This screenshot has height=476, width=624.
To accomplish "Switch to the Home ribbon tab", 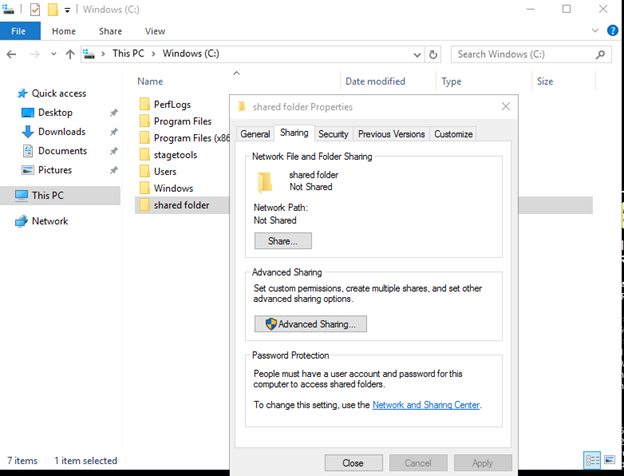I will 64,31.
